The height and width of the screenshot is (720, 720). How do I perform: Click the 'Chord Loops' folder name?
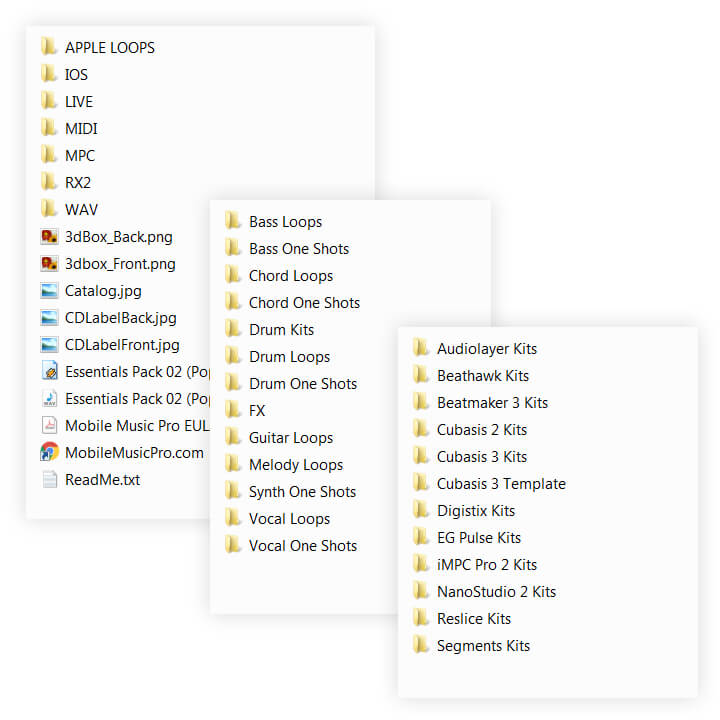click(291, 276)
